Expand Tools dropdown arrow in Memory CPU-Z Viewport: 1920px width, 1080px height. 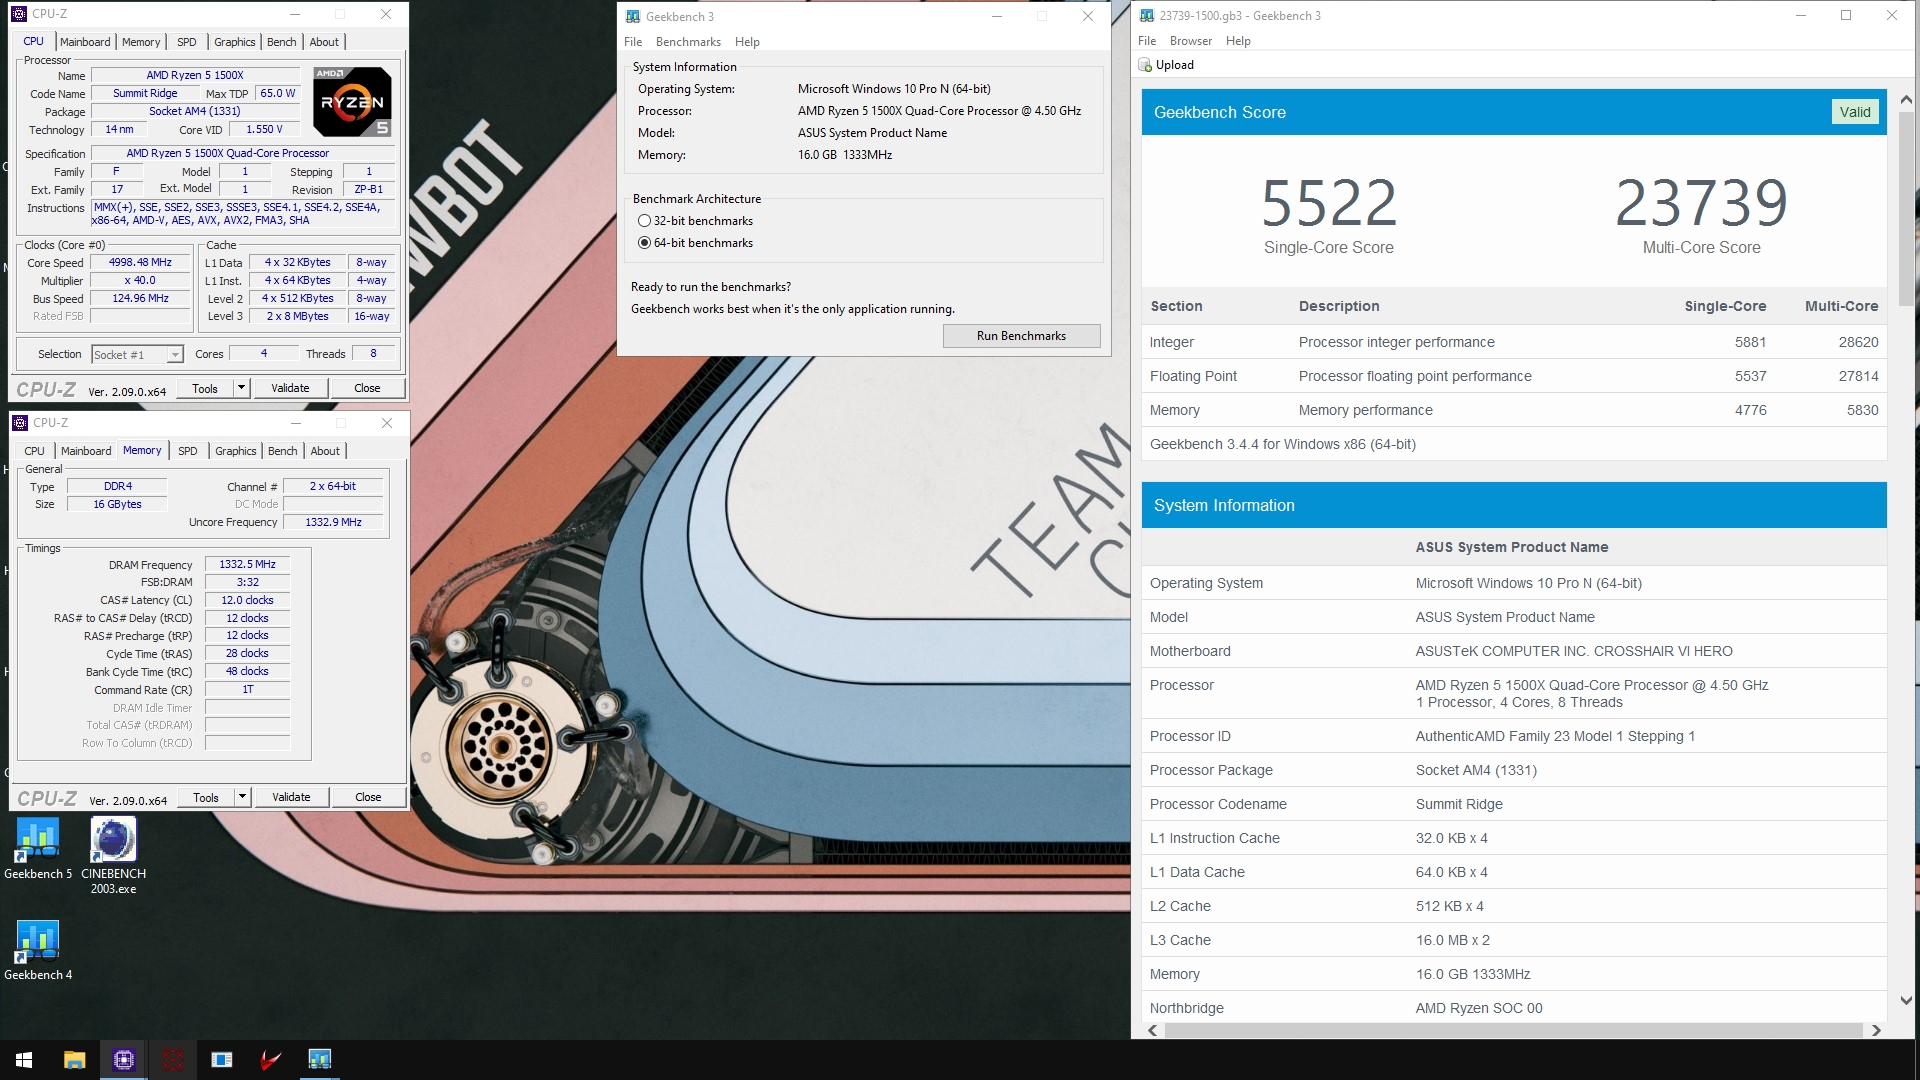(242, 797)
